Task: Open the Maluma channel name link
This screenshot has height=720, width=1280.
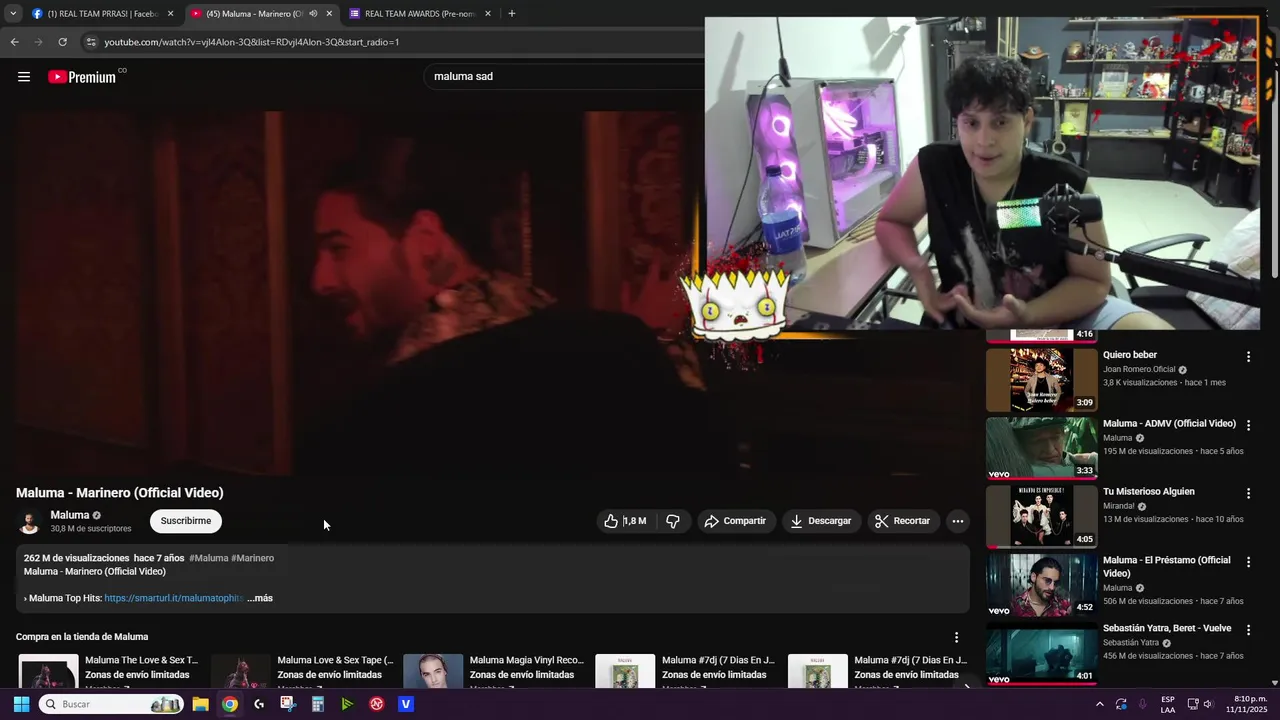Action: point(70,515)
